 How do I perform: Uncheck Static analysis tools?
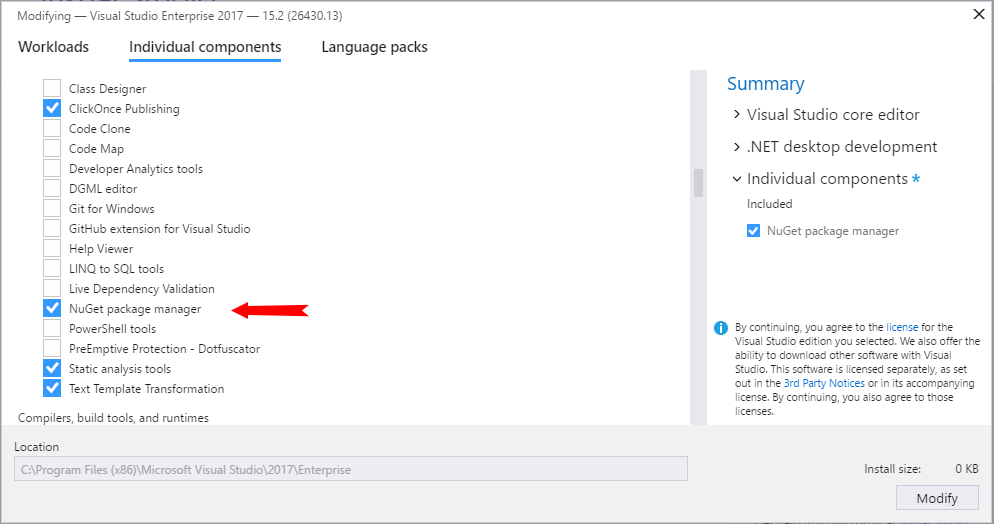point(52,368)
